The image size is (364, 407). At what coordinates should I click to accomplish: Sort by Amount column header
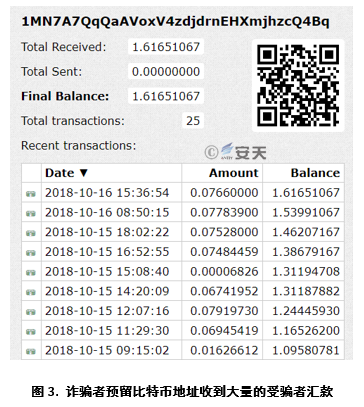233,173
